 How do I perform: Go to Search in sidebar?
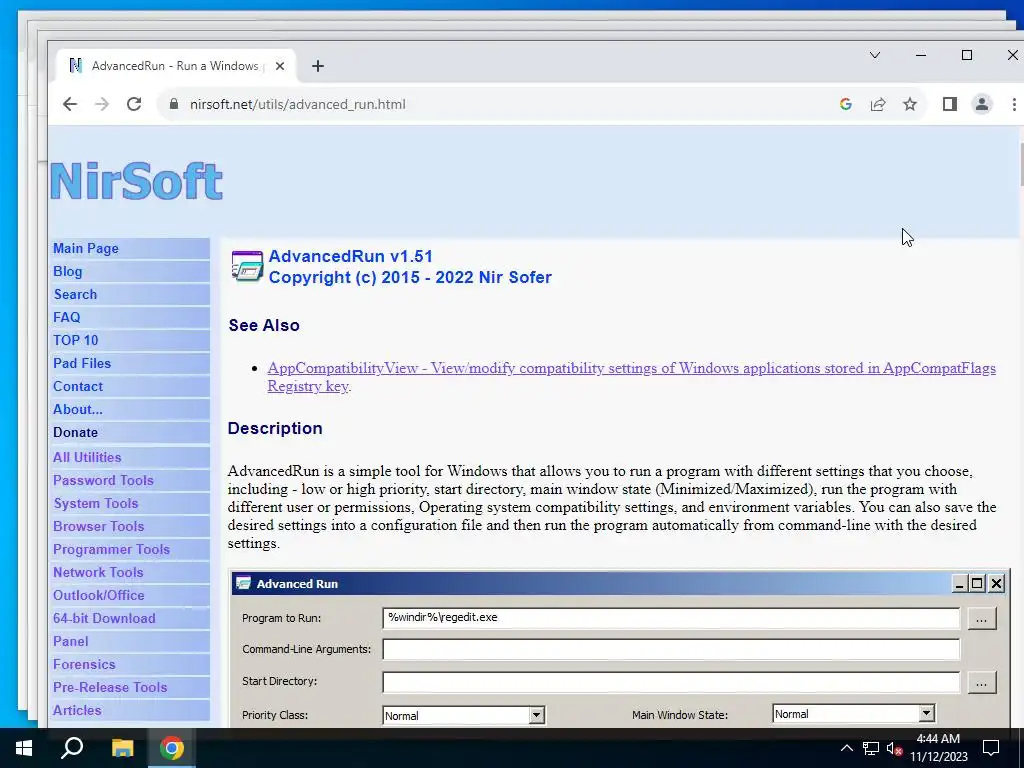(x=75, y=294)
